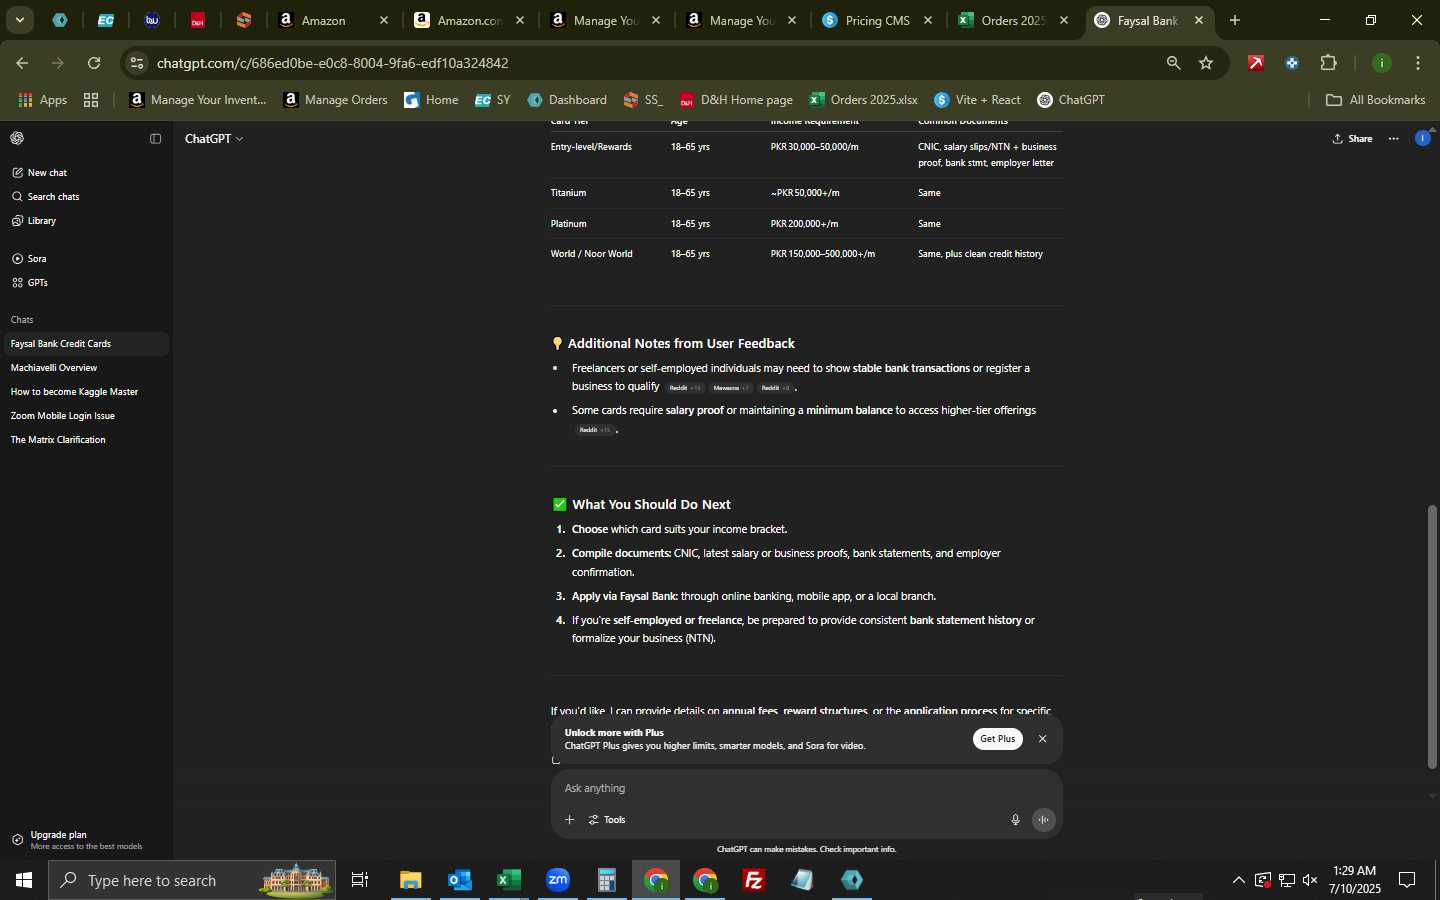Close the Faysal Bank tab
The image size is (1440, 900).
[x=1199, y=20]
